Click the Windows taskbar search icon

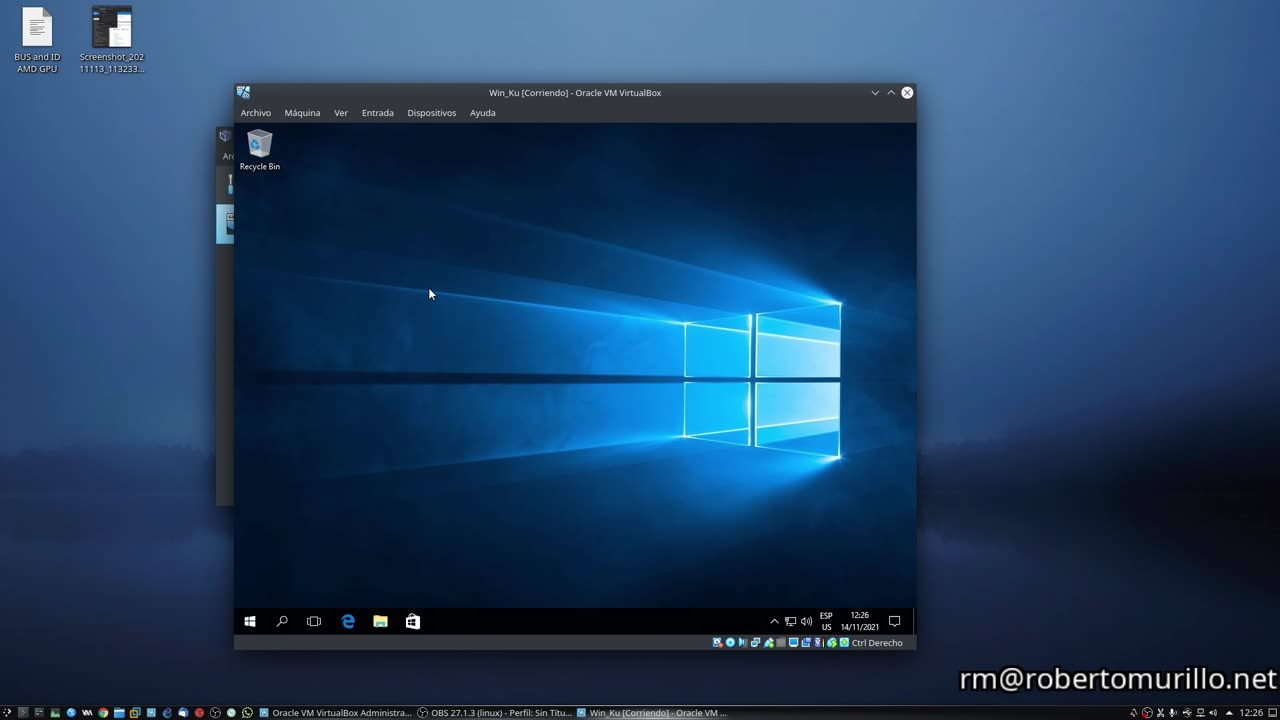(x=282, y=621)
